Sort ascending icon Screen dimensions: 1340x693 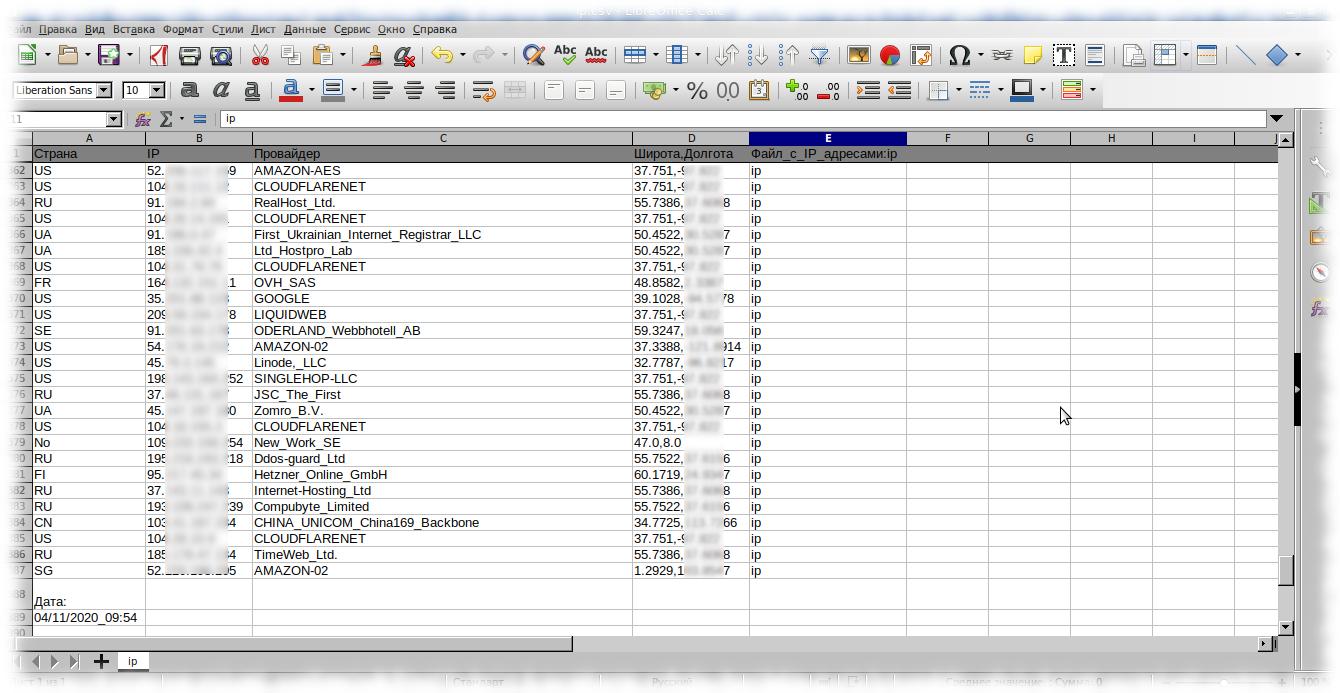(x=758, y=55)
